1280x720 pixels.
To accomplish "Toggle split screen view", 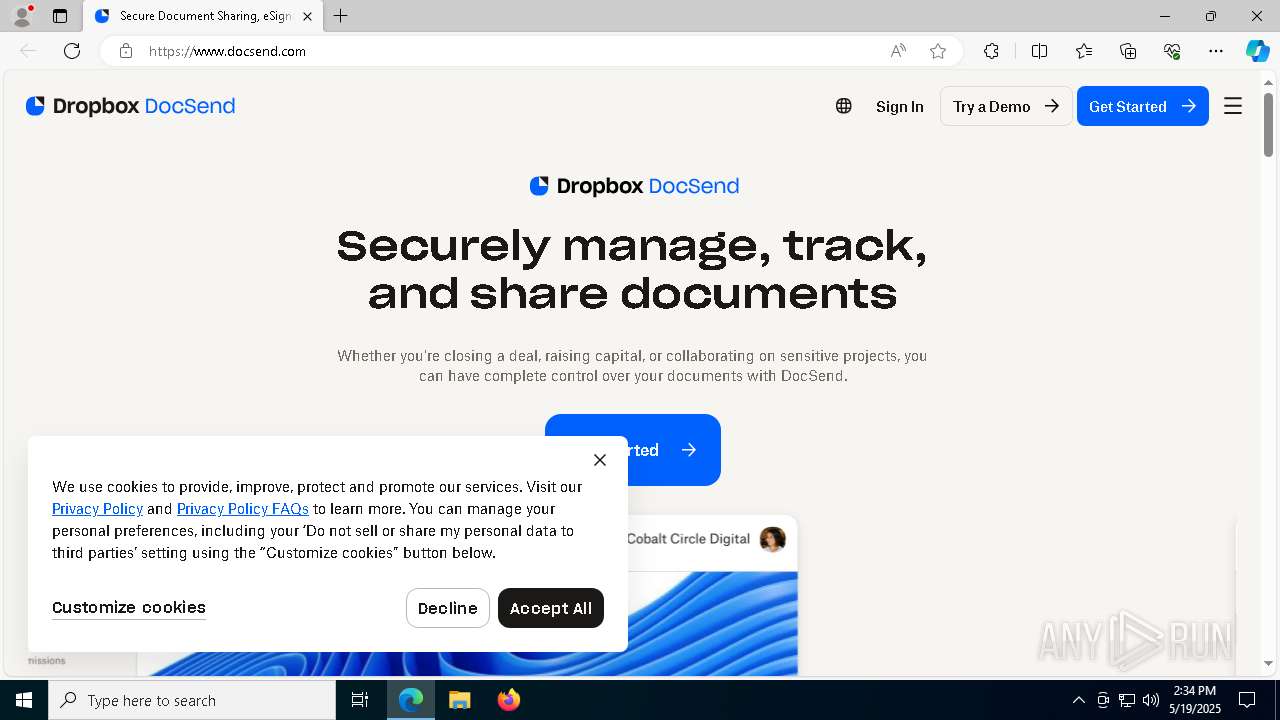I will point(1039,51).
